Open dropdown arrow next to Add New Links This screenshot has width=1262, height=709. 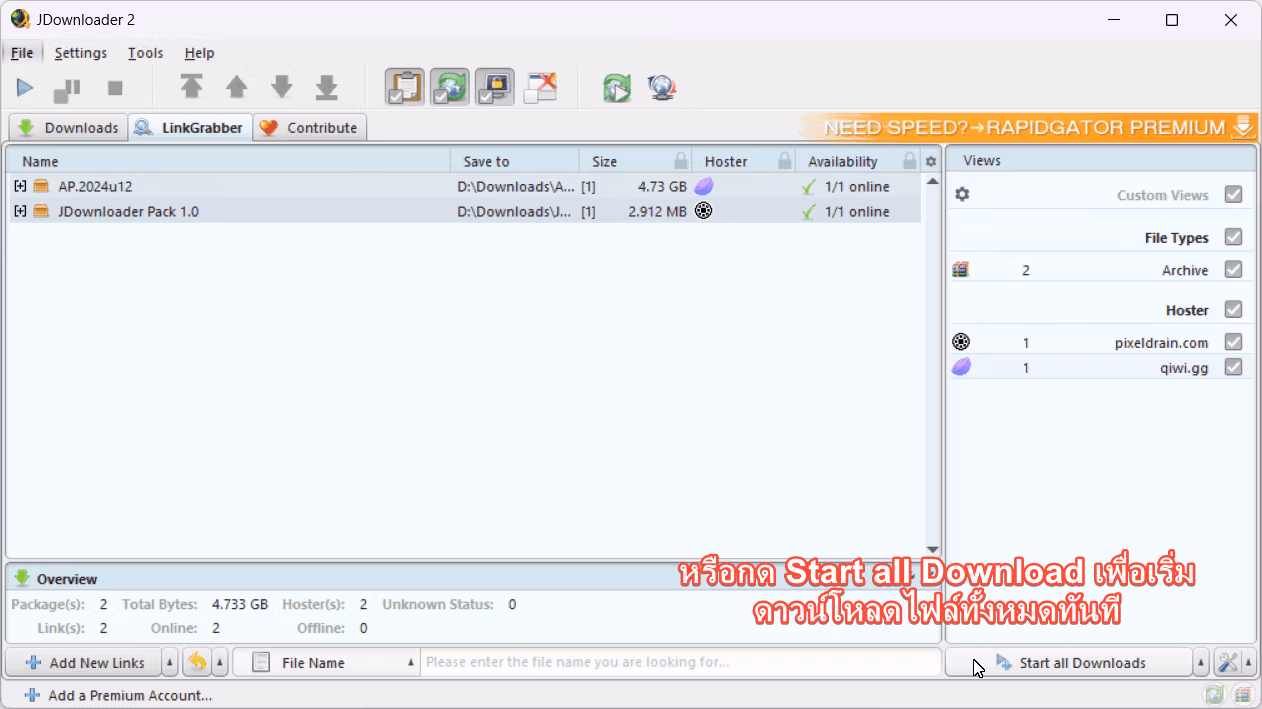pyautogui.click(x=169, y=662)
